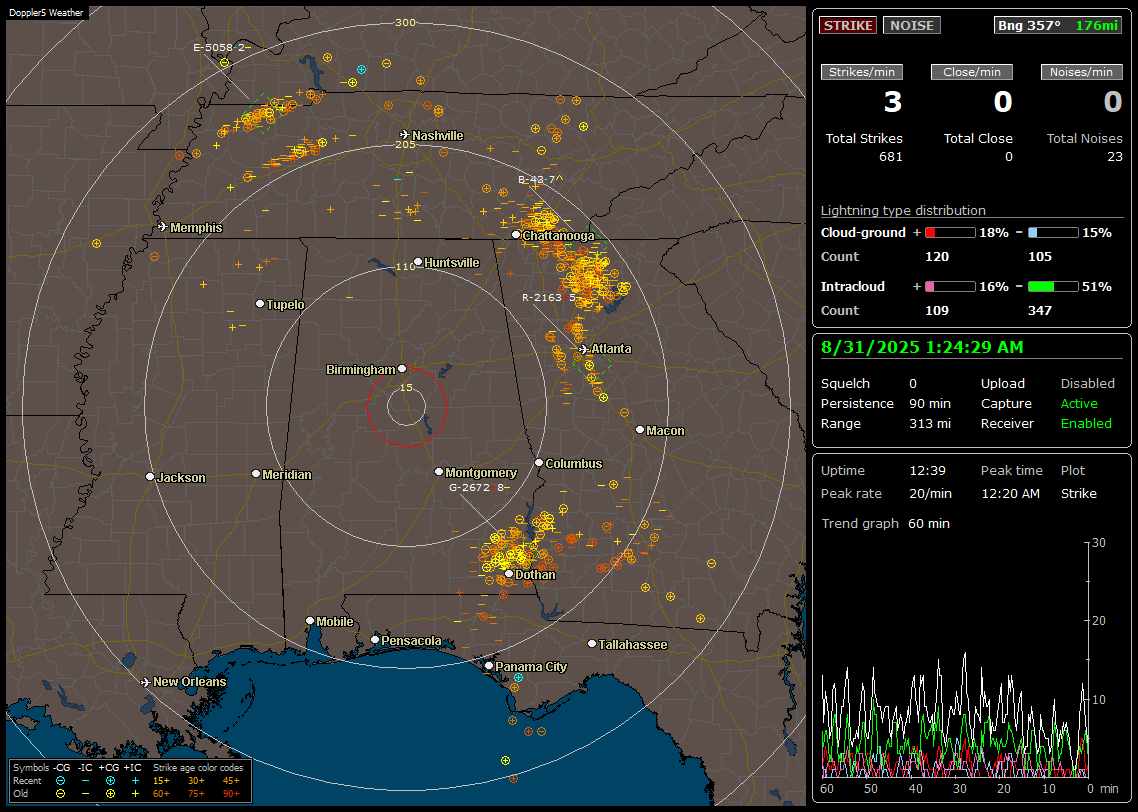Click the 205 range ring label
This screenshot has width=1138, height=812.
(x=406, y=145)
